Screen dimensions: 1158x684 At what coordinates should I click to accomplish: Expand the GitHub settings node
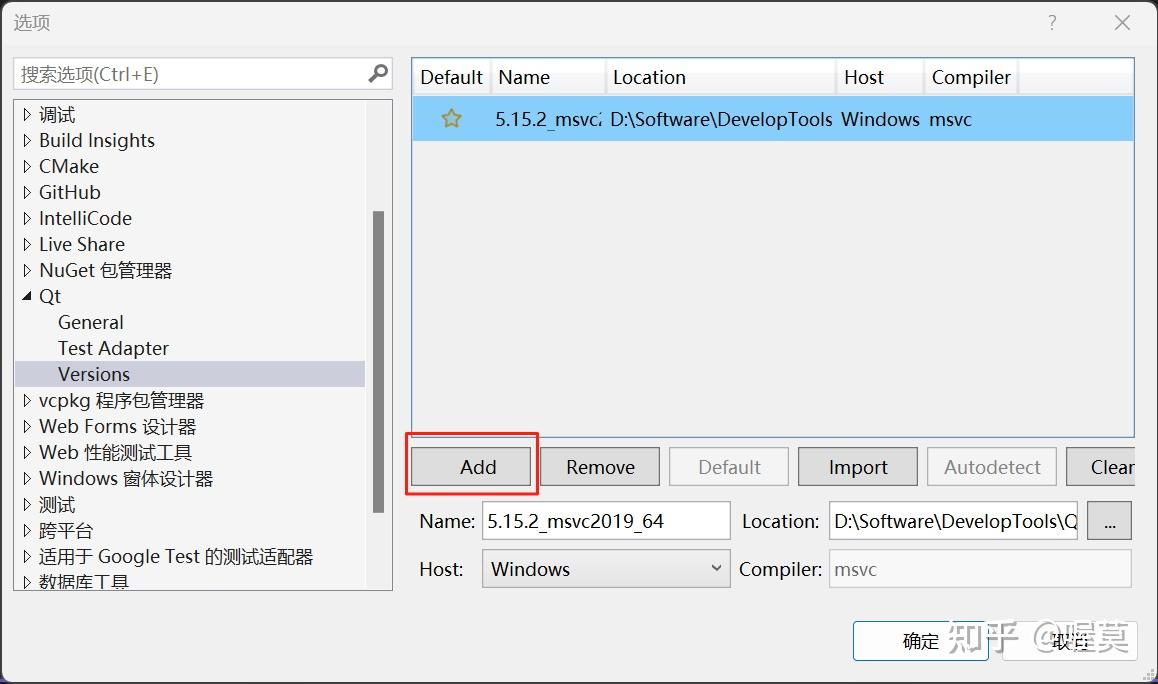[26, 192]
